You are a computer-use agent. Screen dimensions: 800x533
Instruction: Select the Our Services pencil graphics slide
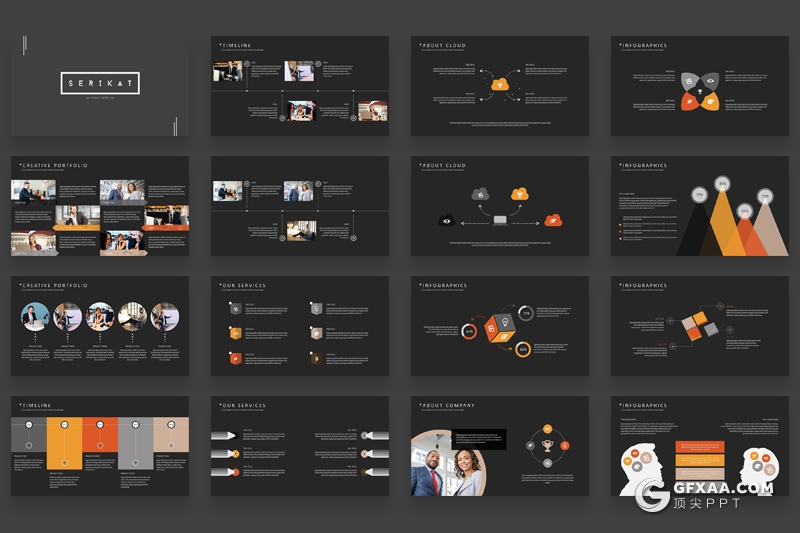click(299, 446)
